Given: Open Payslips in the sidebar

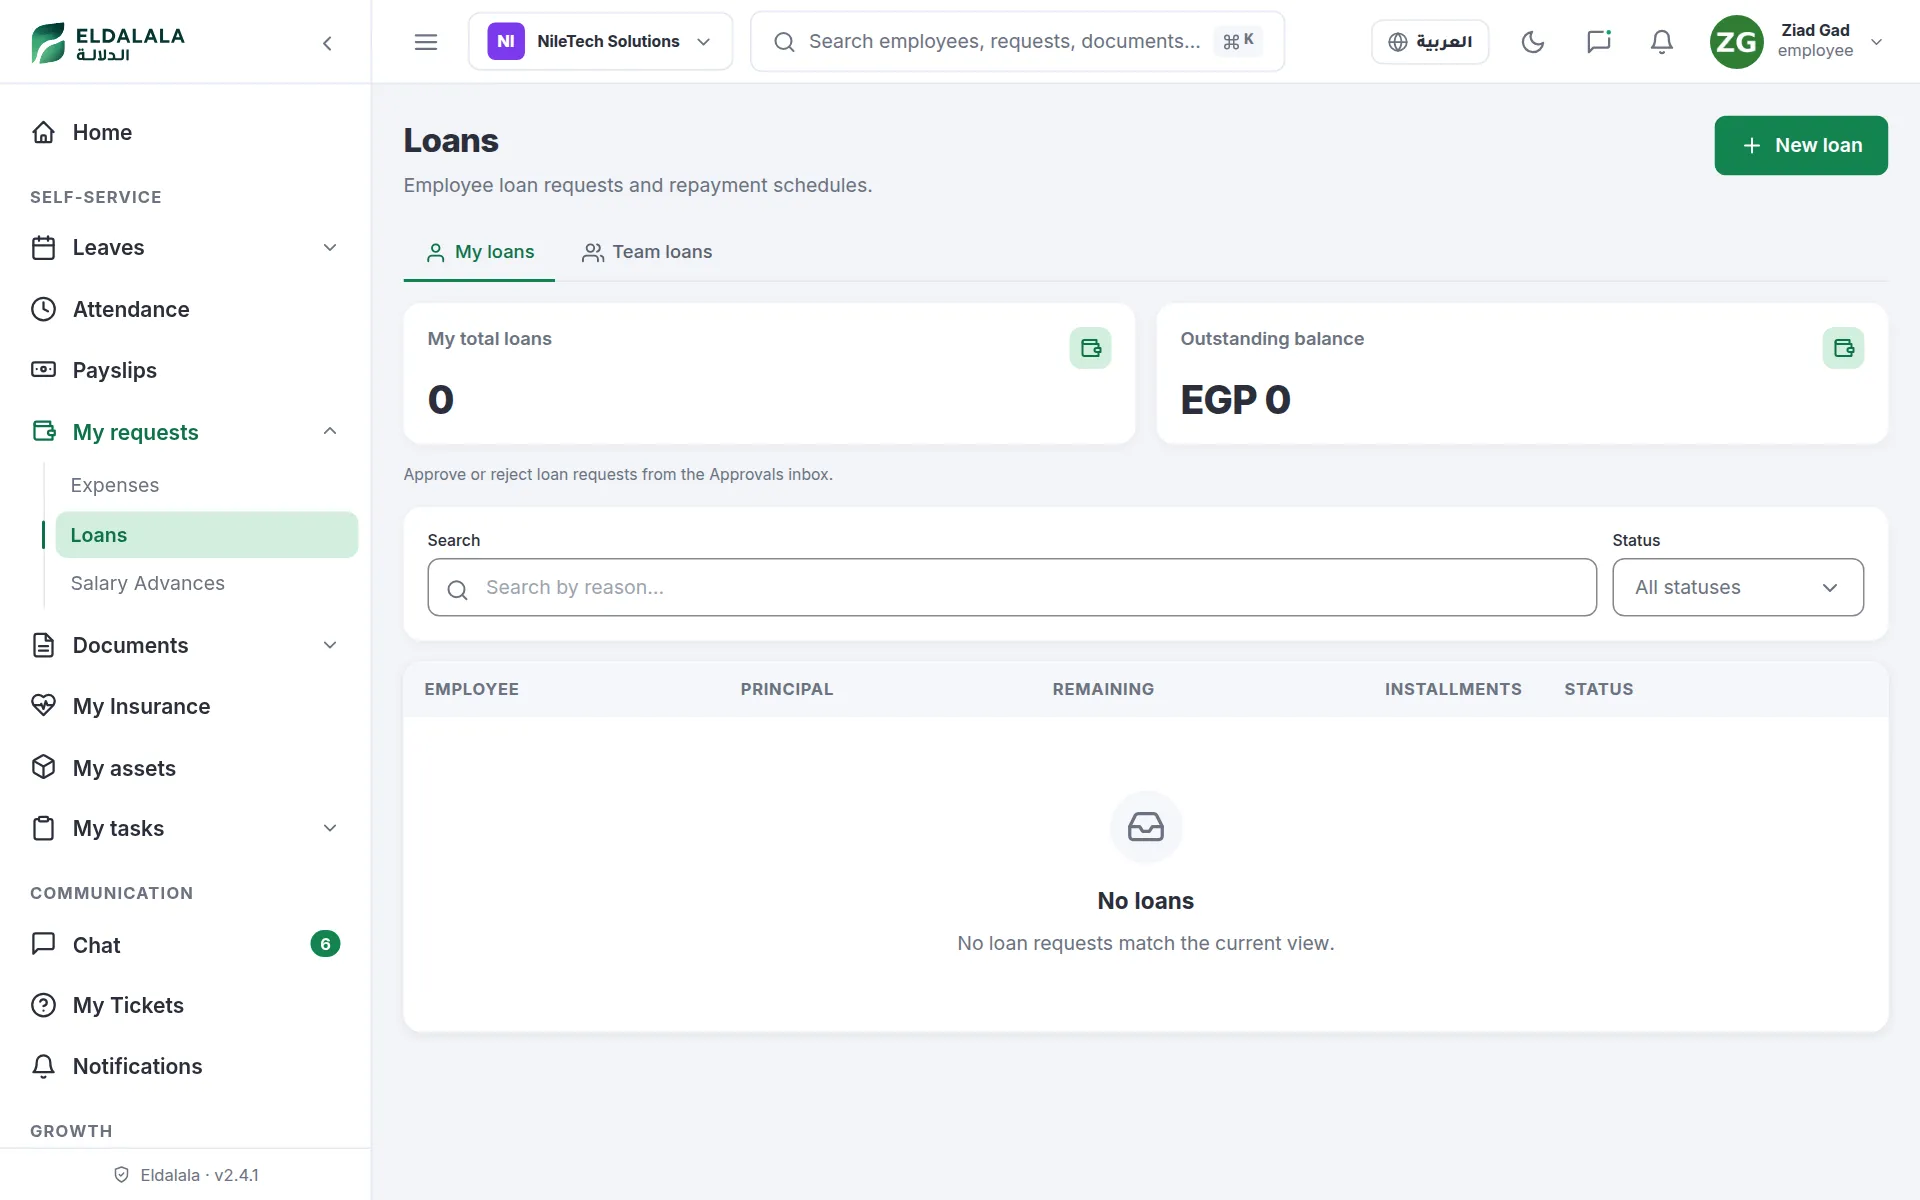Looking at the screenshot, I should coord(186,370).
